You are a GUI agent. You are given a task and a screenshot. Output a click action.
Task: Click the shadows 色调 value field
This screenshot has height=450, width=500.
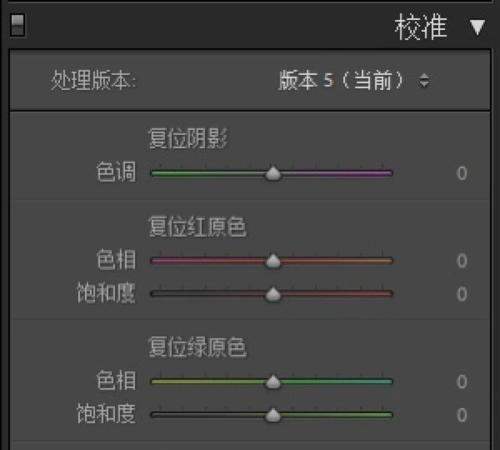click(462, 173)
